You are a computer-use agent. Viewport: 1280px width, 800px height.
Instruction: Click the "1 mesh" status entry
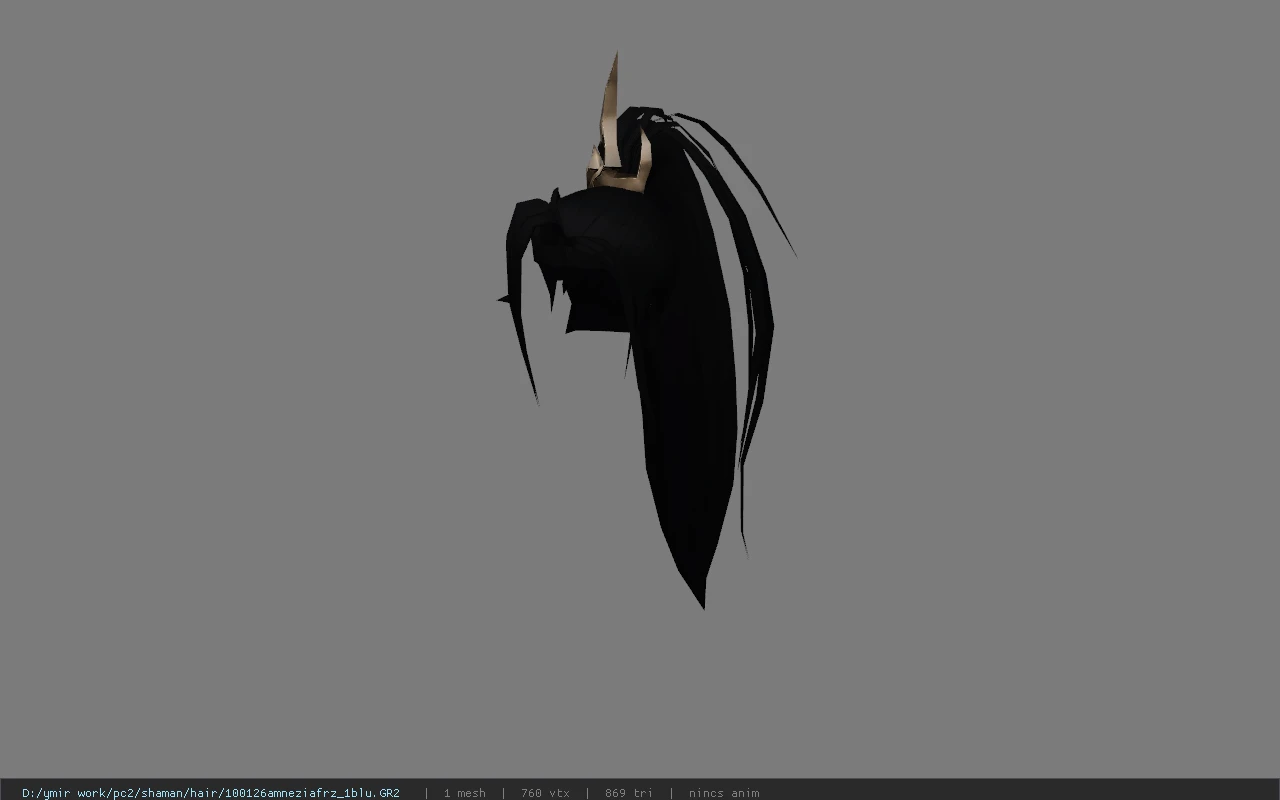coord(465,793)
